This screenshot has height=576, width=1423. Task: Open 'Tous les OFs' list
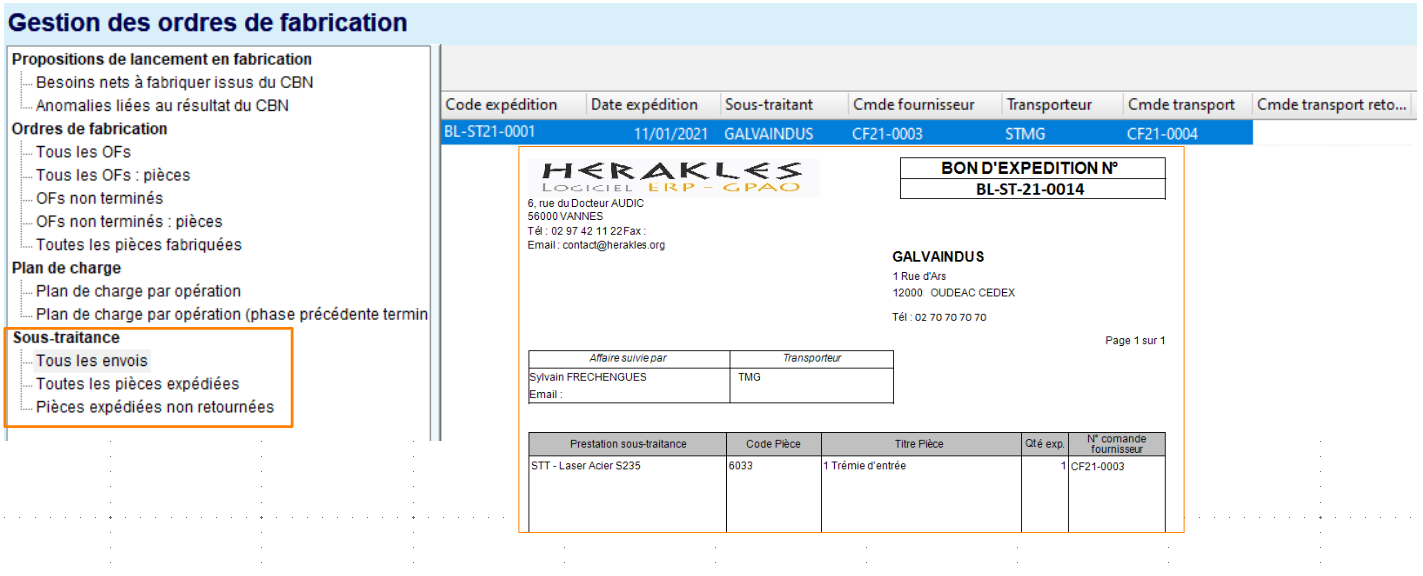point(83,152)
